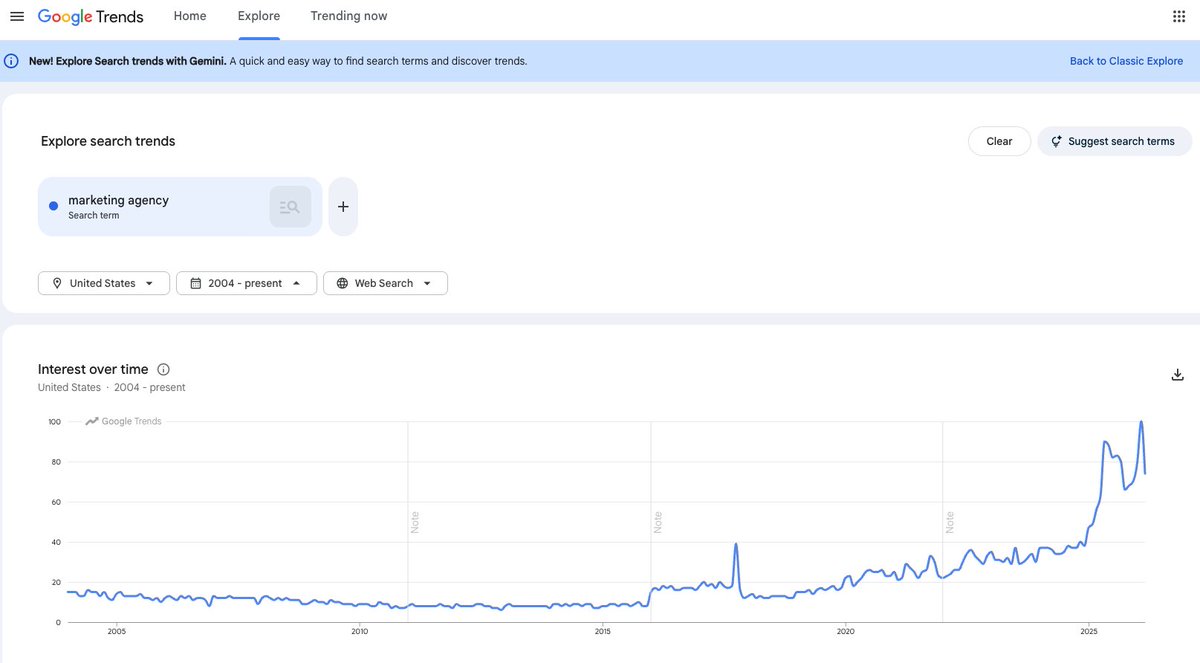This screenshot has width=1200, height=663.
Task: Click the Suggest search terms button
Action: (x=1114, y=141)
